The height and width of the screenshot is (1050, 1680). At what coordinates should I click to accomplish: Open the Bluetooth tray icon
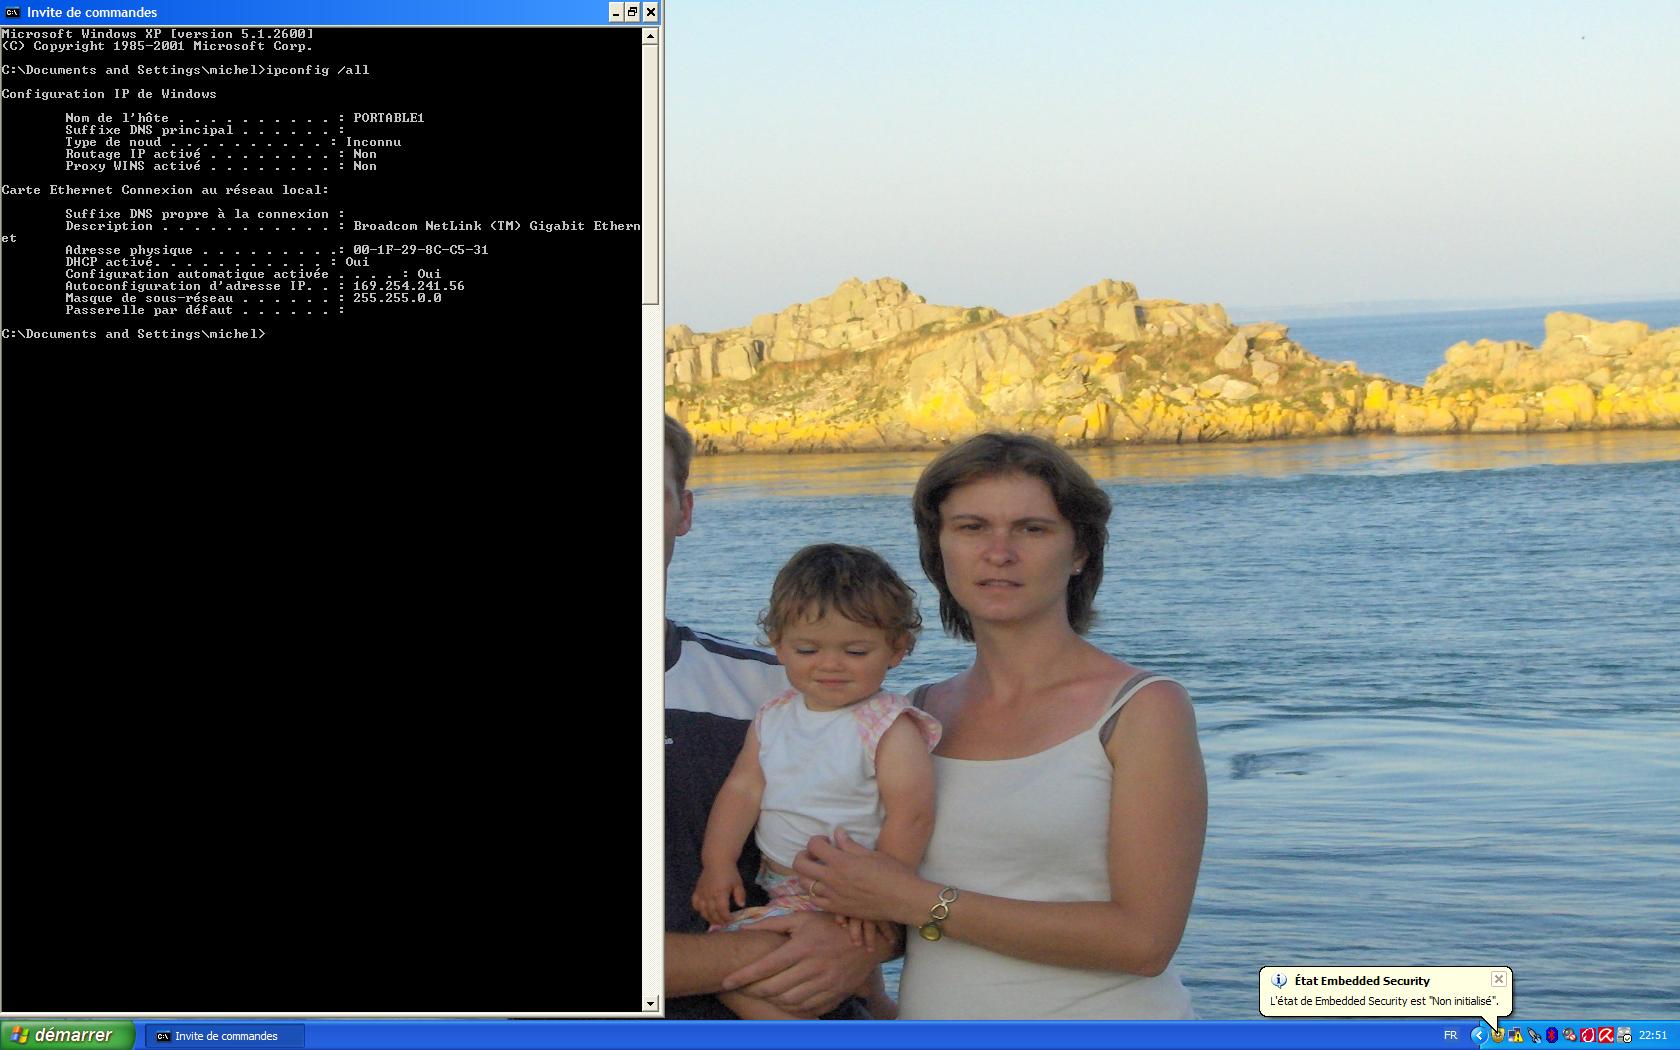(1552, 1036)
